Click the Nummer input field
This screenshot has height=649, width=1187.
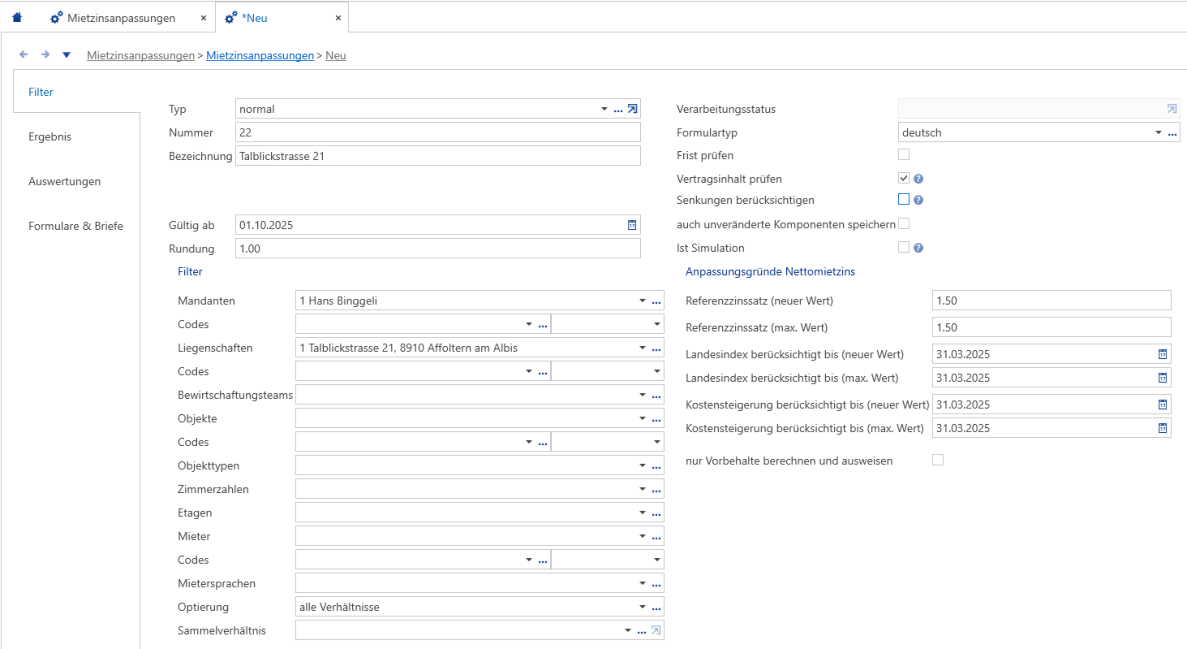point(438,133)
